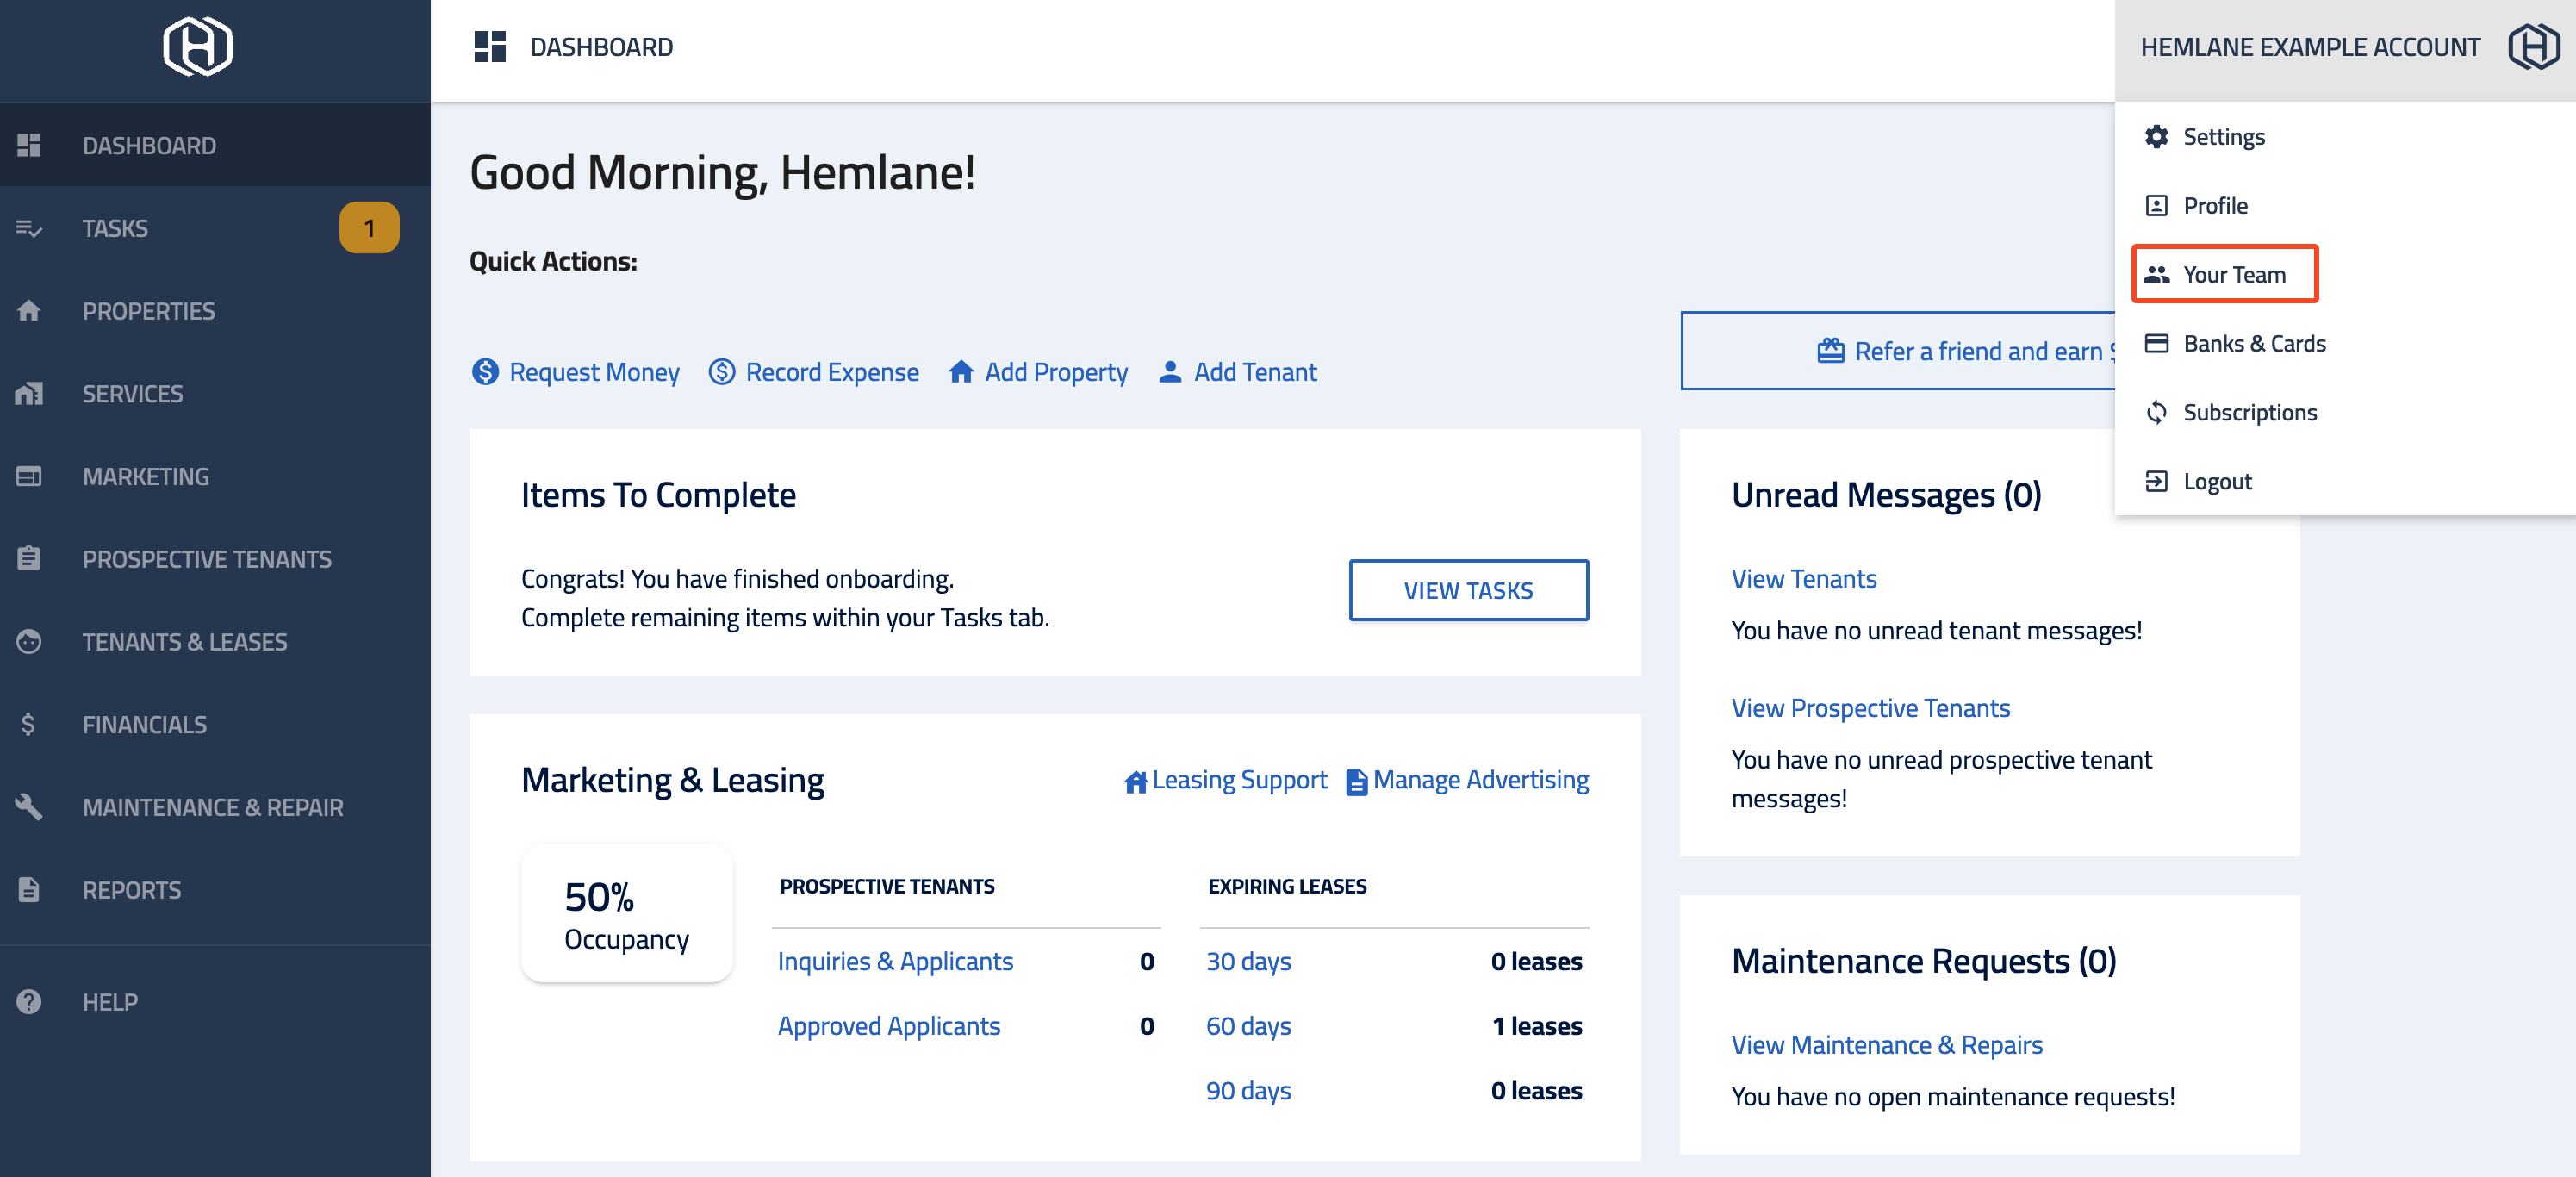Open the Leasing Support link
The image size is (2576, 1177).
pos(1226,781)
